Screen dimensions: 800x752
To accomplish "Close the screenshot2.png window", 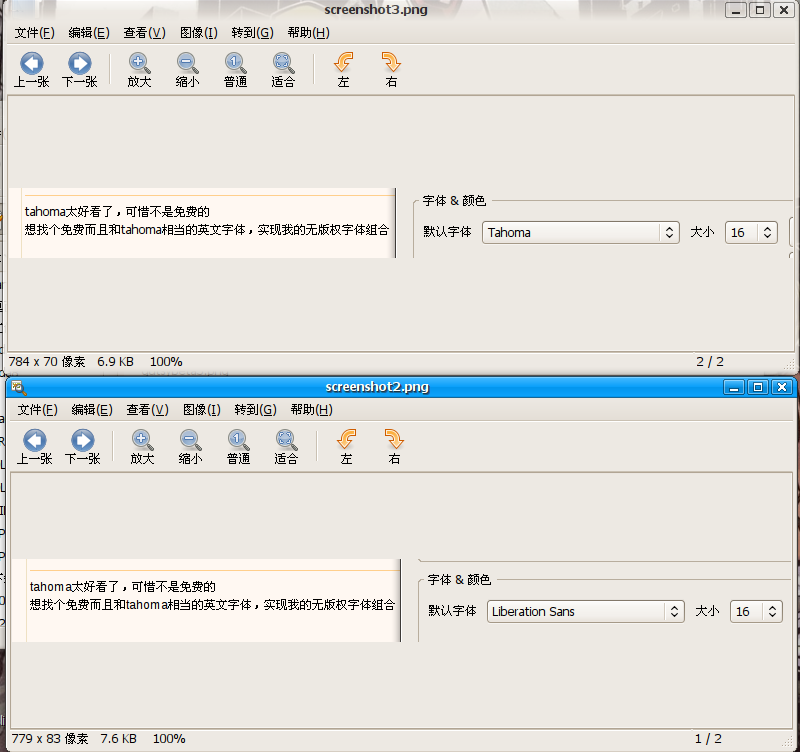I will [782, 387].
